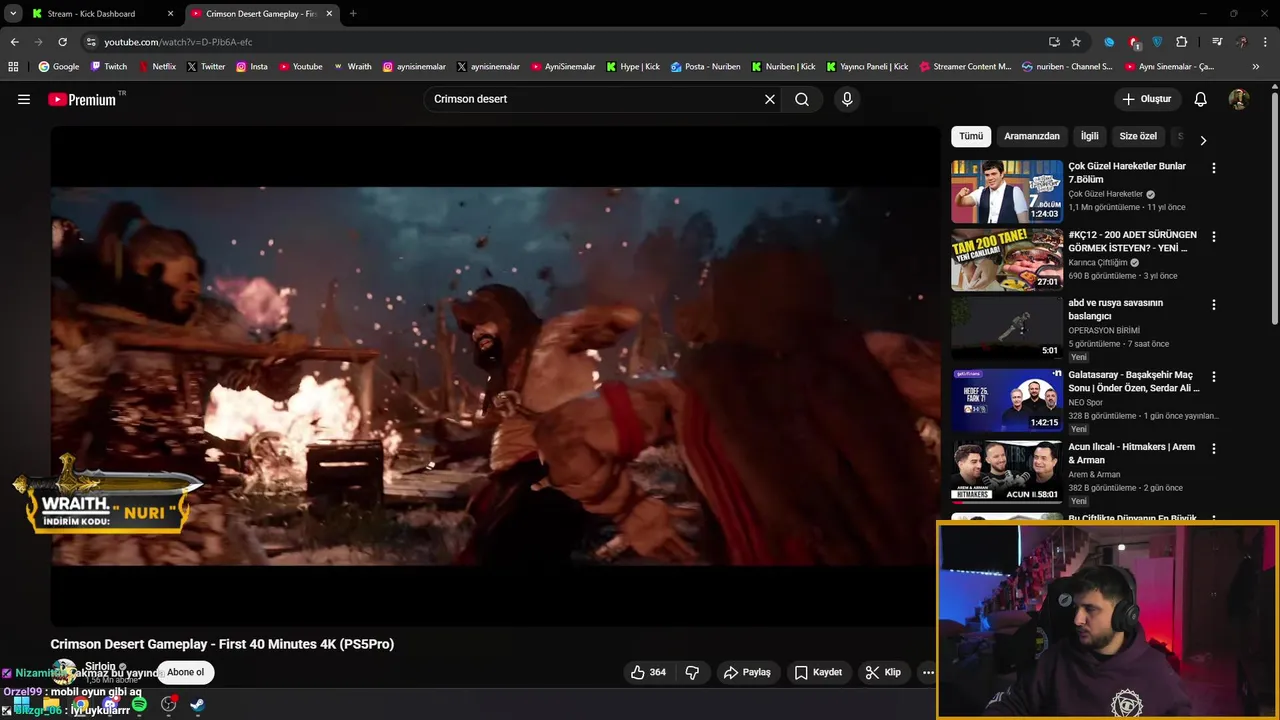Open the Posta - Nuriben bookmark

[705, 67]
